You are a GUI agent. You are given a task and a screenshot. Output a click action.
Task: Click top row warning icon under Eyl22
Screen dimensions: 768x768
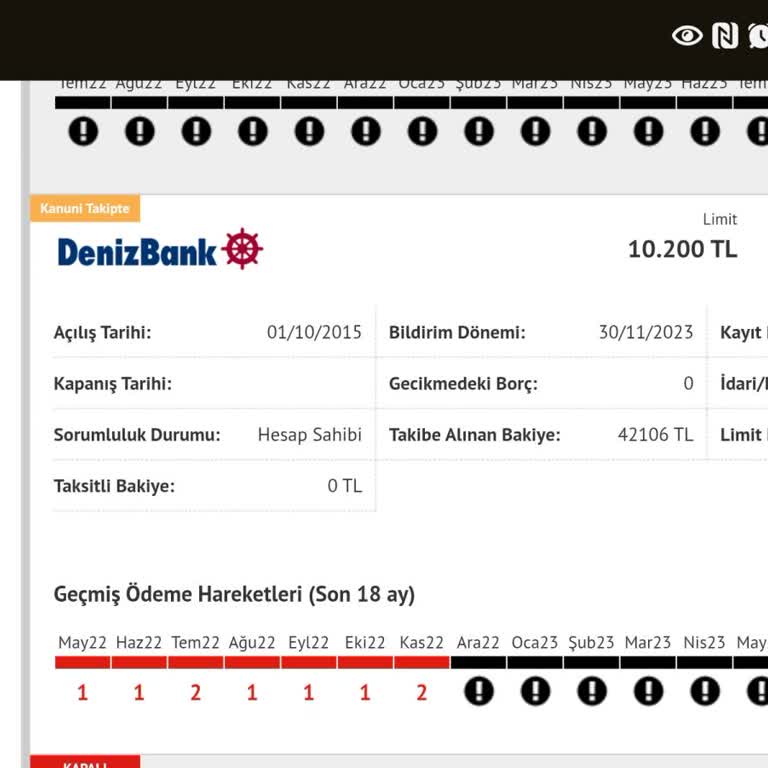tap(196, 131)
